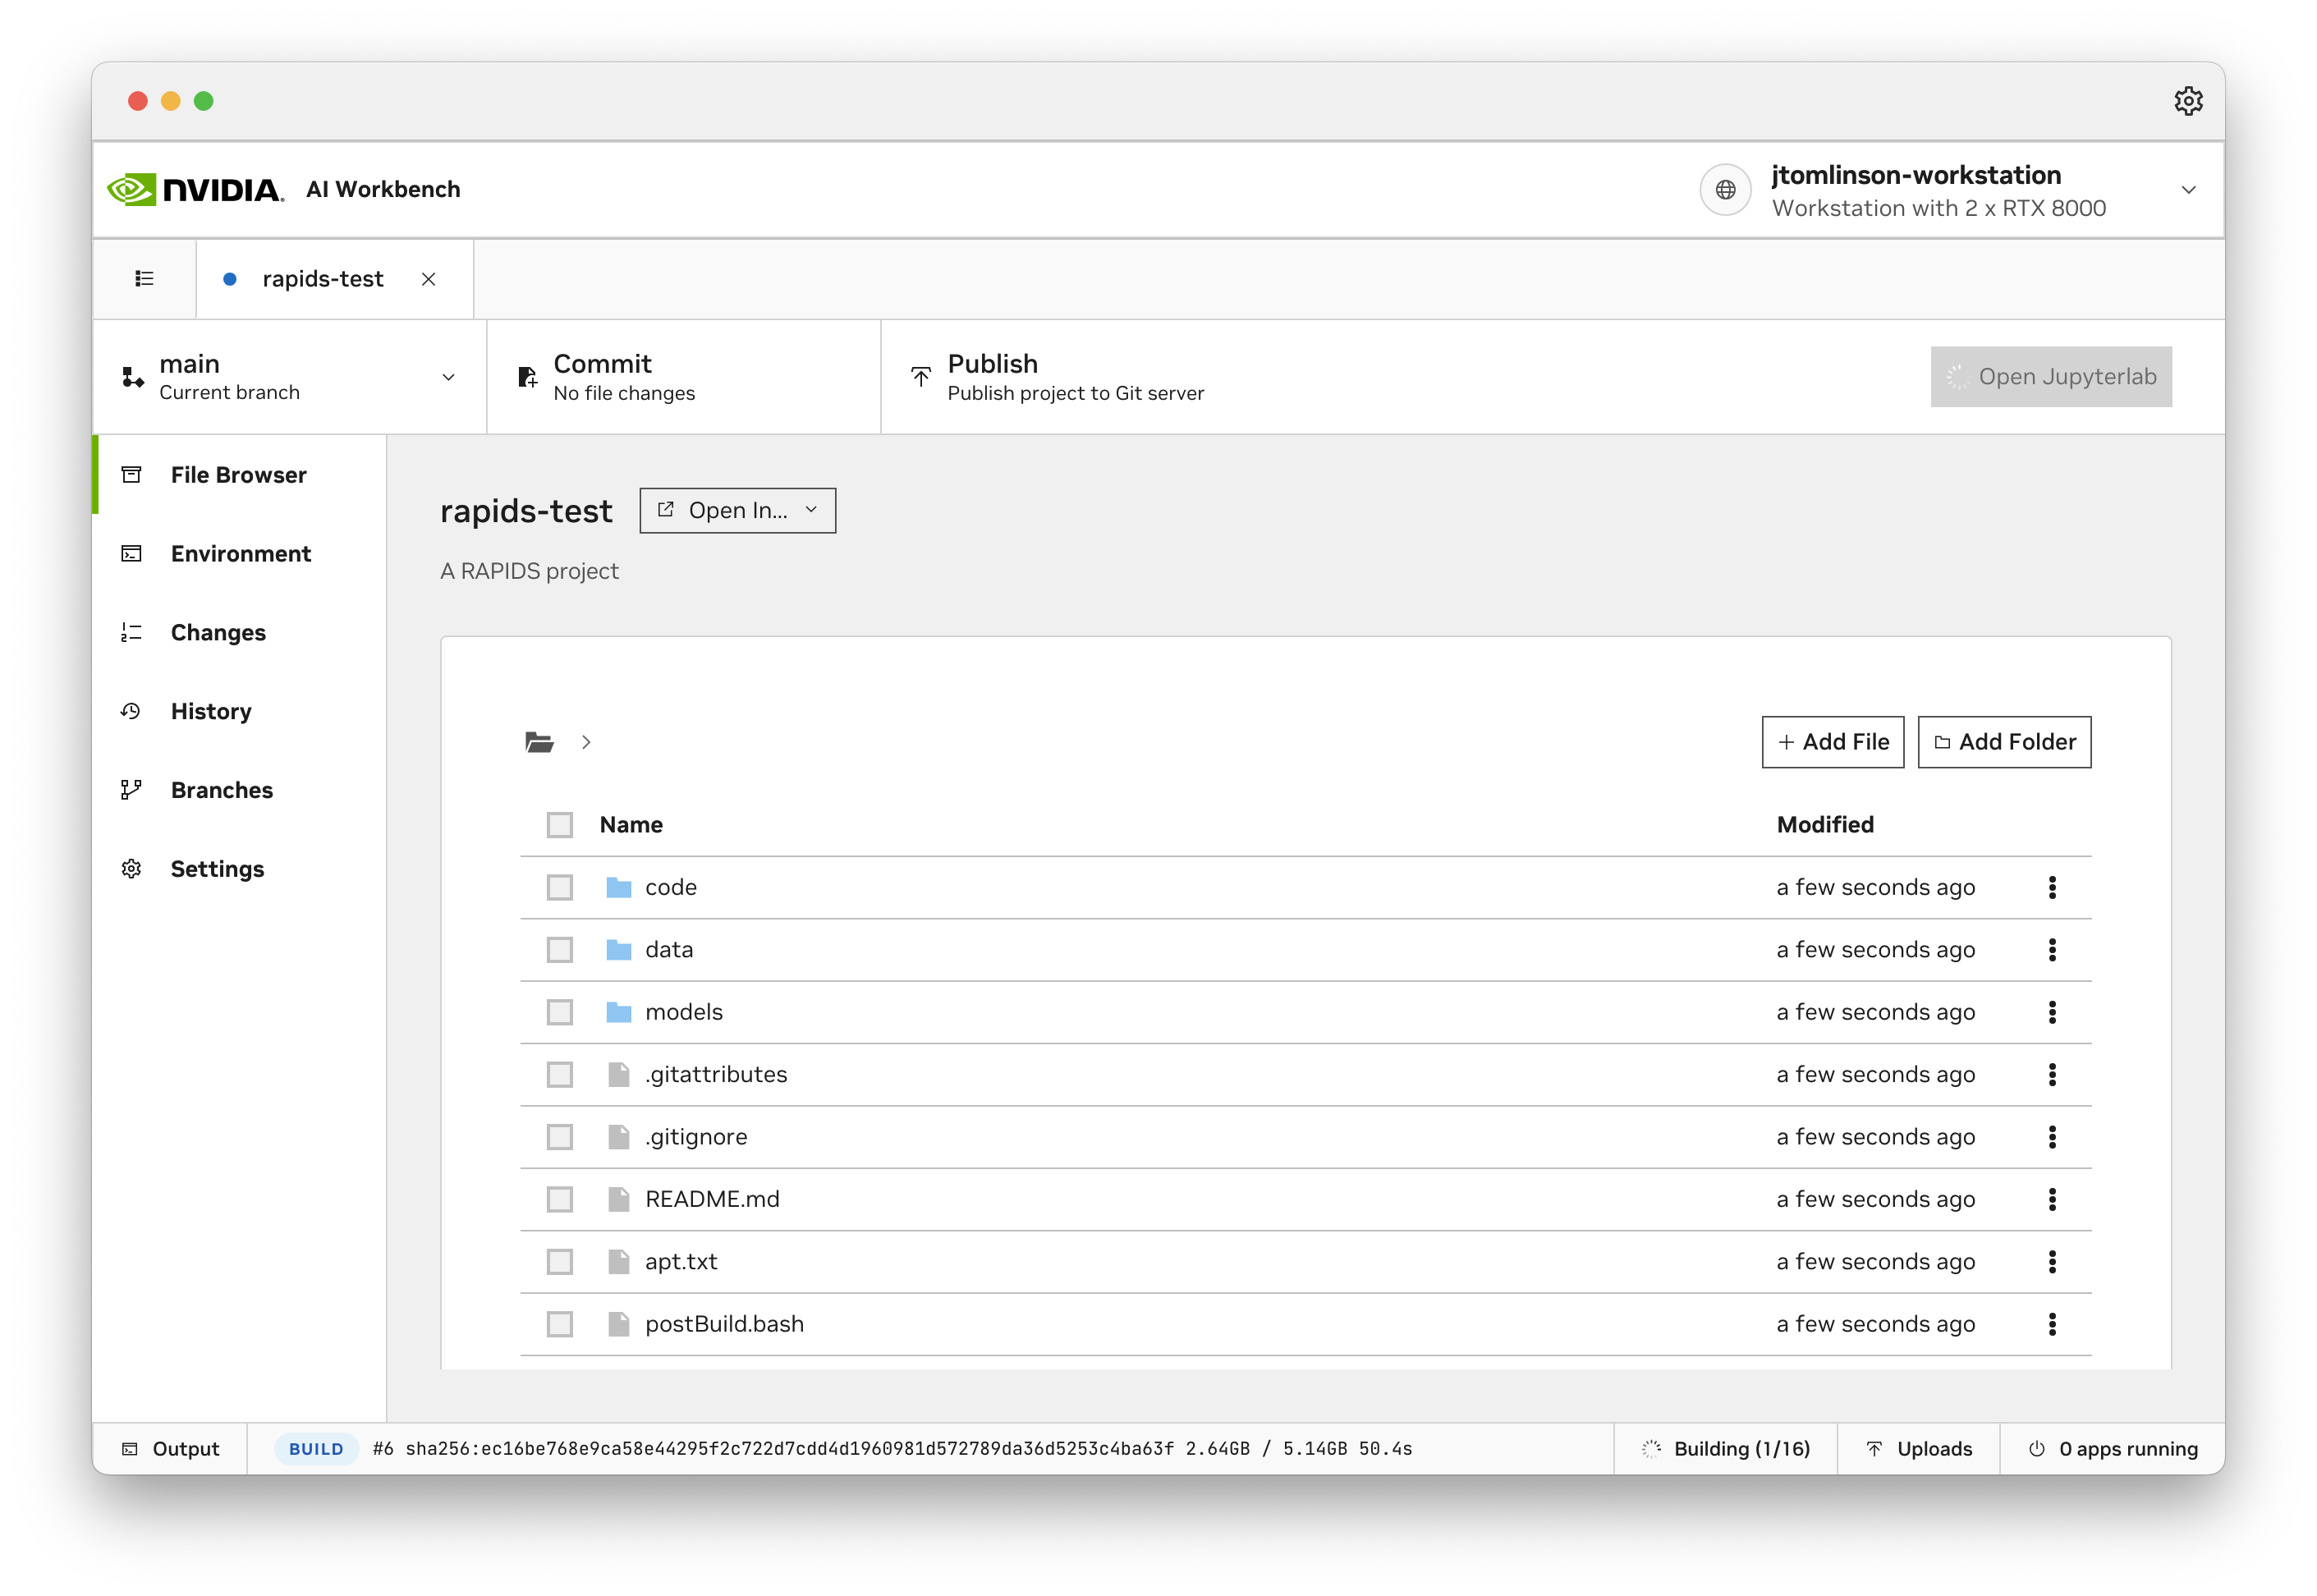Select all files via the Name header checkbox
Screen dimensions: 2317x1596
coord(559,824)
